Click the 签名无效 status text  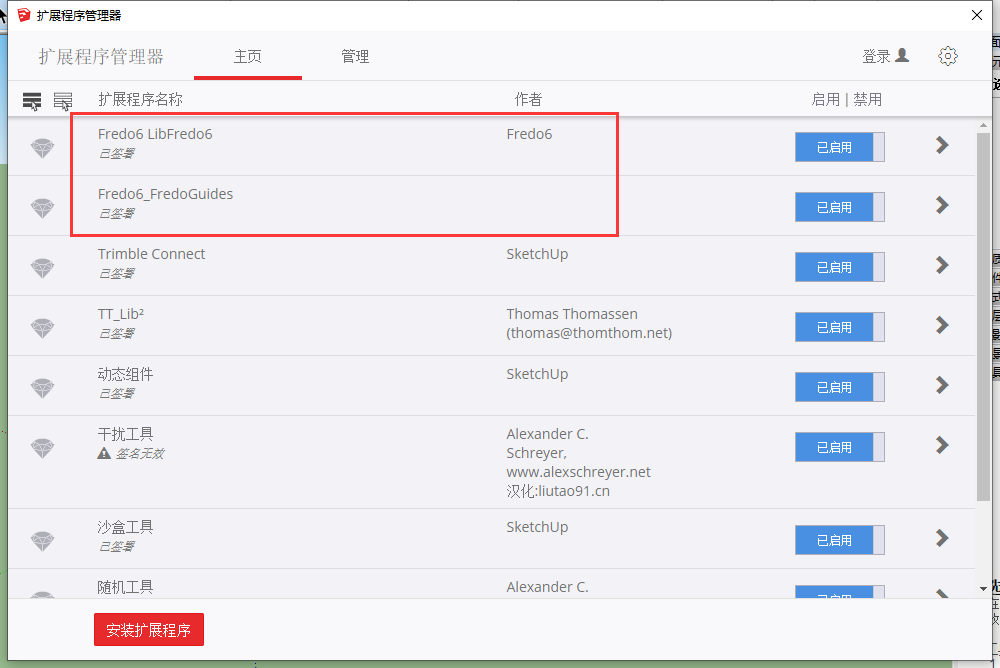(140, 454)
